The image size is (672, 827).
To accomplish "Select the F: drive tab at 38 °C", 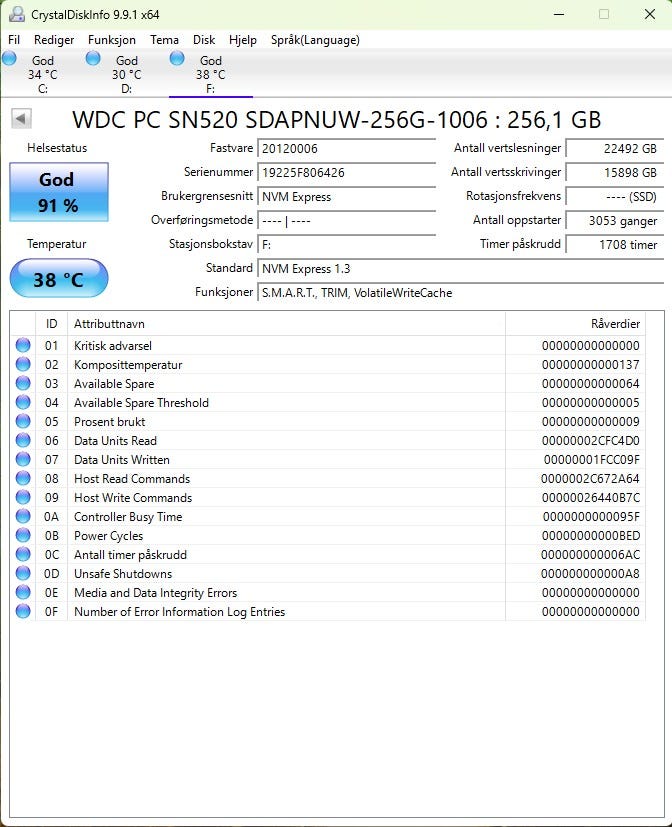I will coord(210,74).
